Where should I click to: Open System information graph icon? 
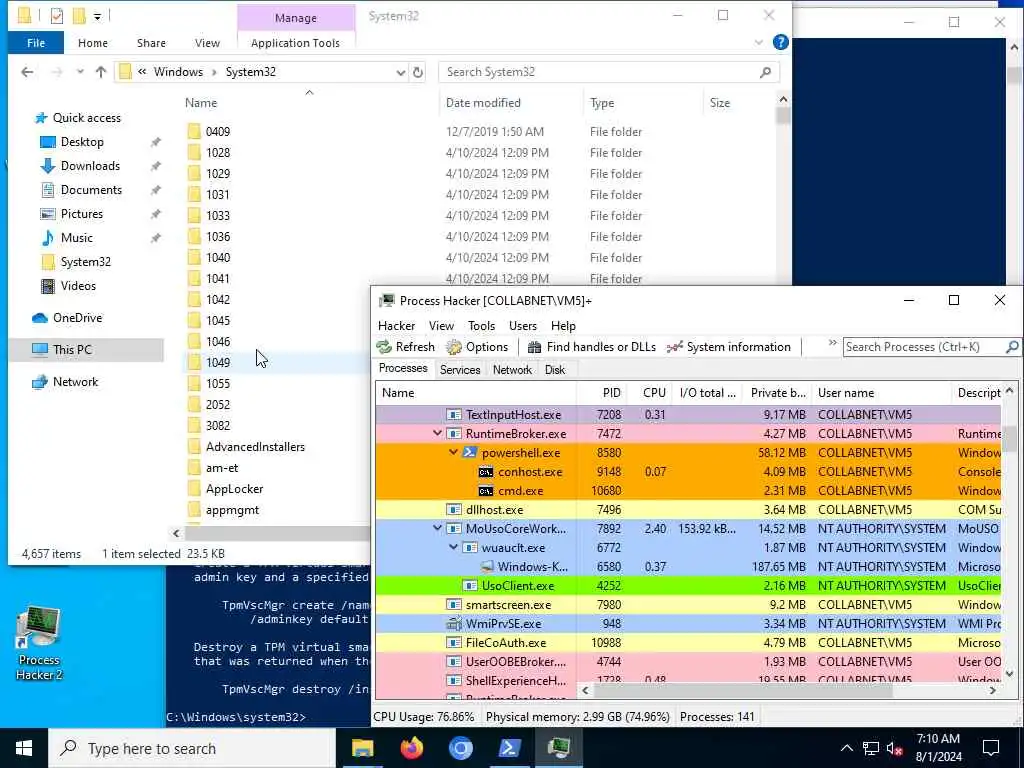pos(675,347)
